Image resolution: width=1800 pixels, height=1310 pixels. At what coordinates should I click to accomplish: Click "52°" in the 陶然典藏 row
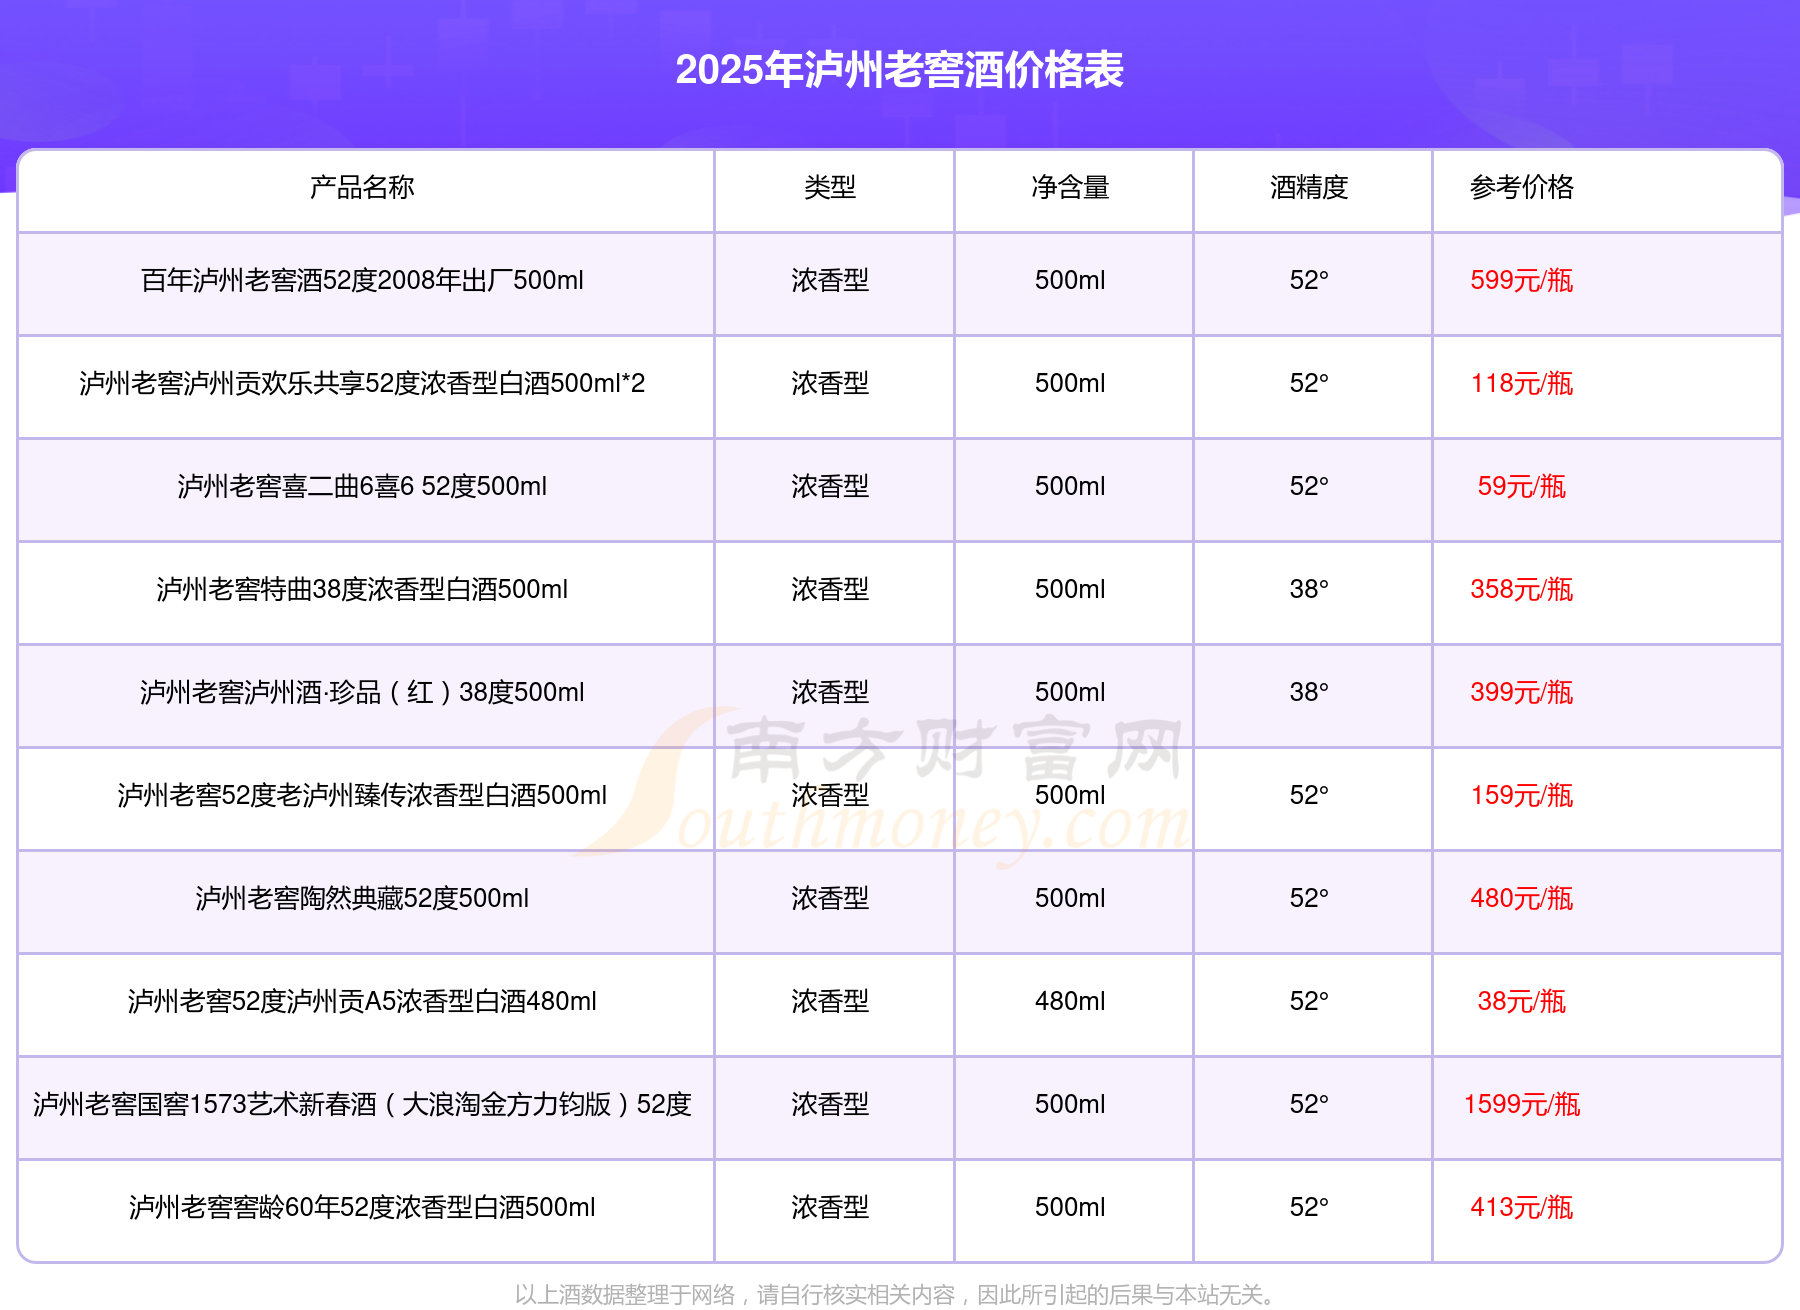(x=1309, y=898)
